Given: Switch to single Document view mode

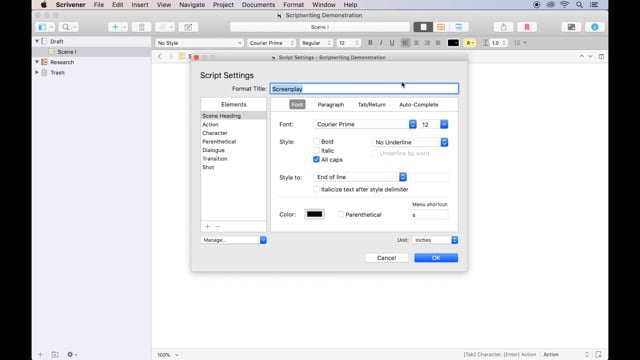Looking at the screenshot, I should tap(423, 27).
